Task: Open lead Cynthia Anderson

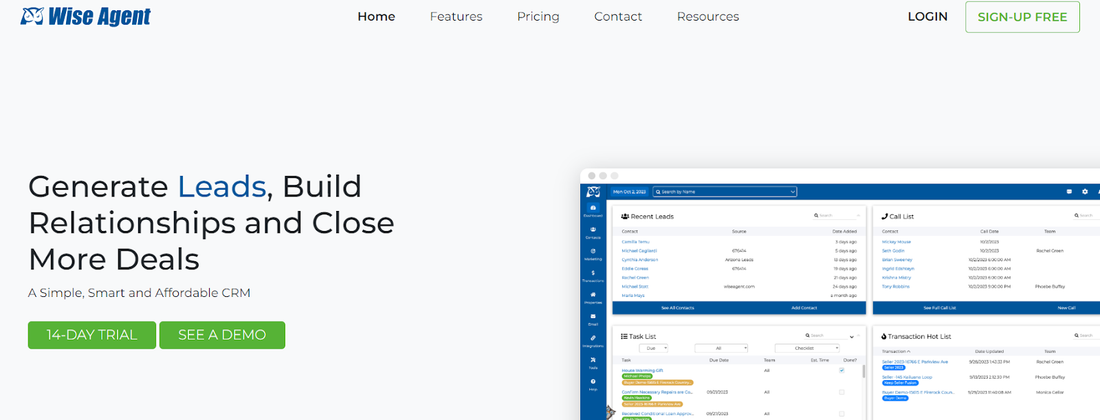Action: point(640,259)
